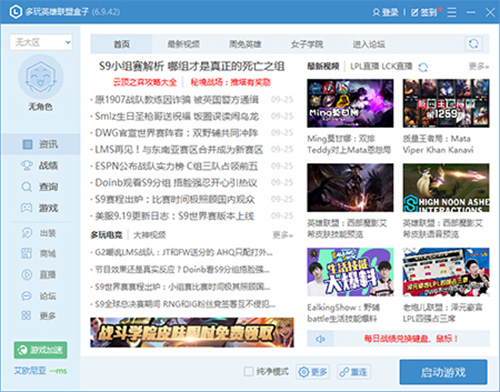The width and height of the screenshot is (500, 392).
Task: Switch to the 周免英雄 tab
Action: pyautogui.click(x=245, y=44)
